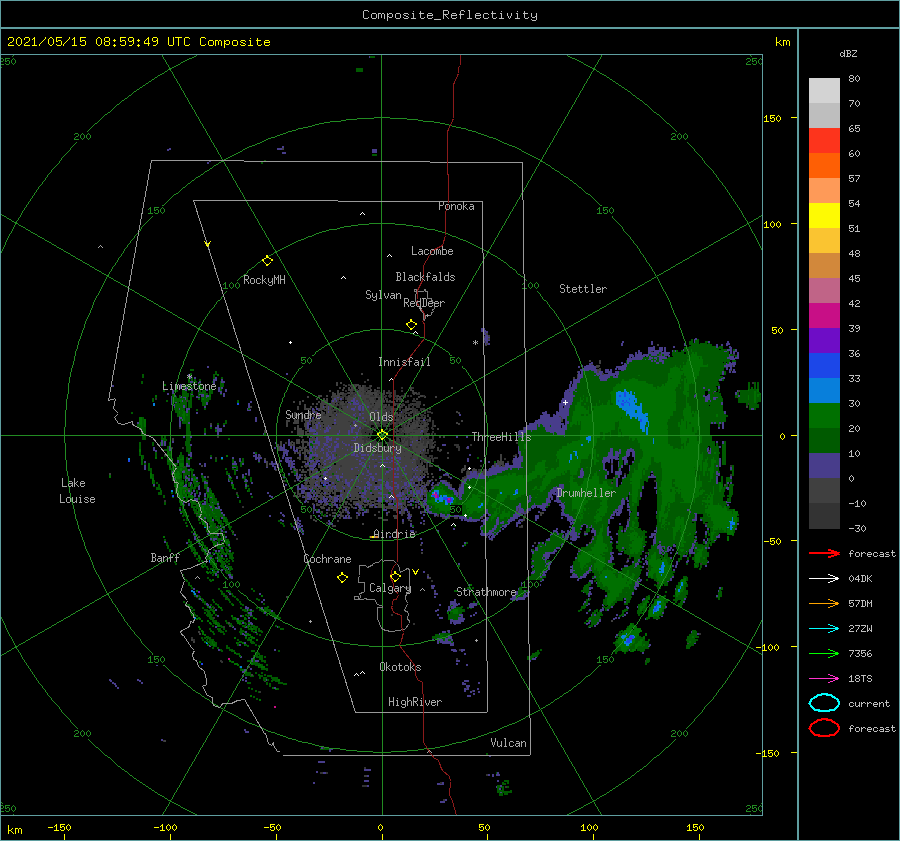Click yellow v marker northwest of RockyMH
This screenshot has width=900, height=841.
[207, 244]
